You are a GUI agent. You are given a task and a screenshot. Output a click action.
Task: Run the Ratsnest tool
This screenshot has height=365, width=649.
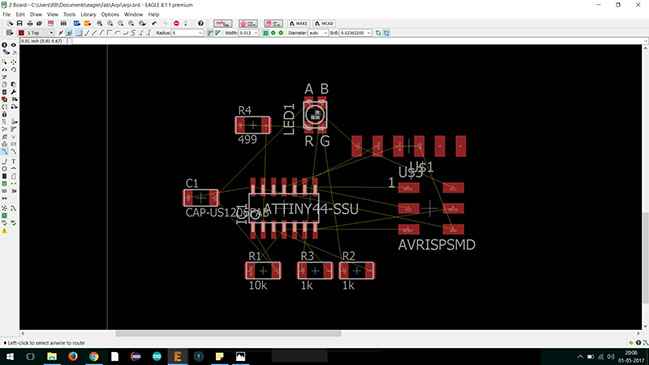(5, 208)
